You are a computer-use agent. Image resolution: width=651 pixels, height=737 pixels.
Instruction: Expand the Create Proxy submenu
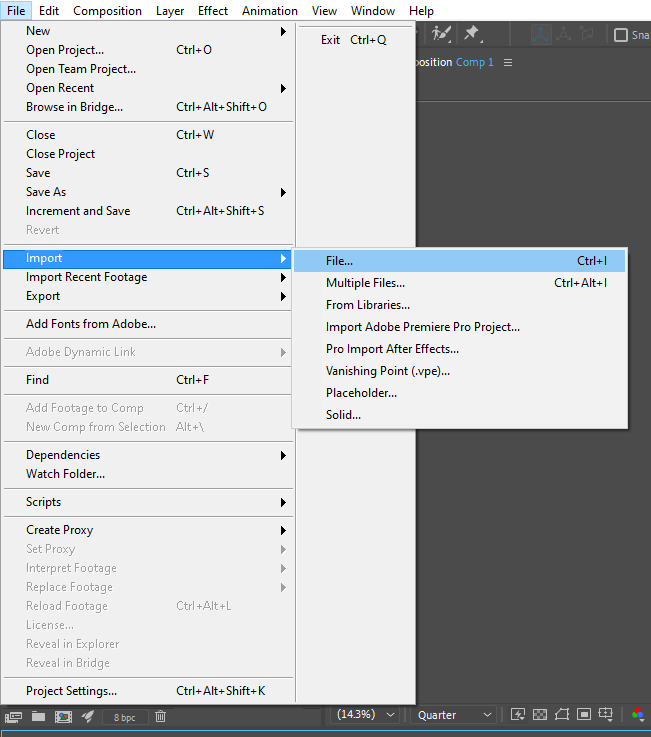[148, 530]
